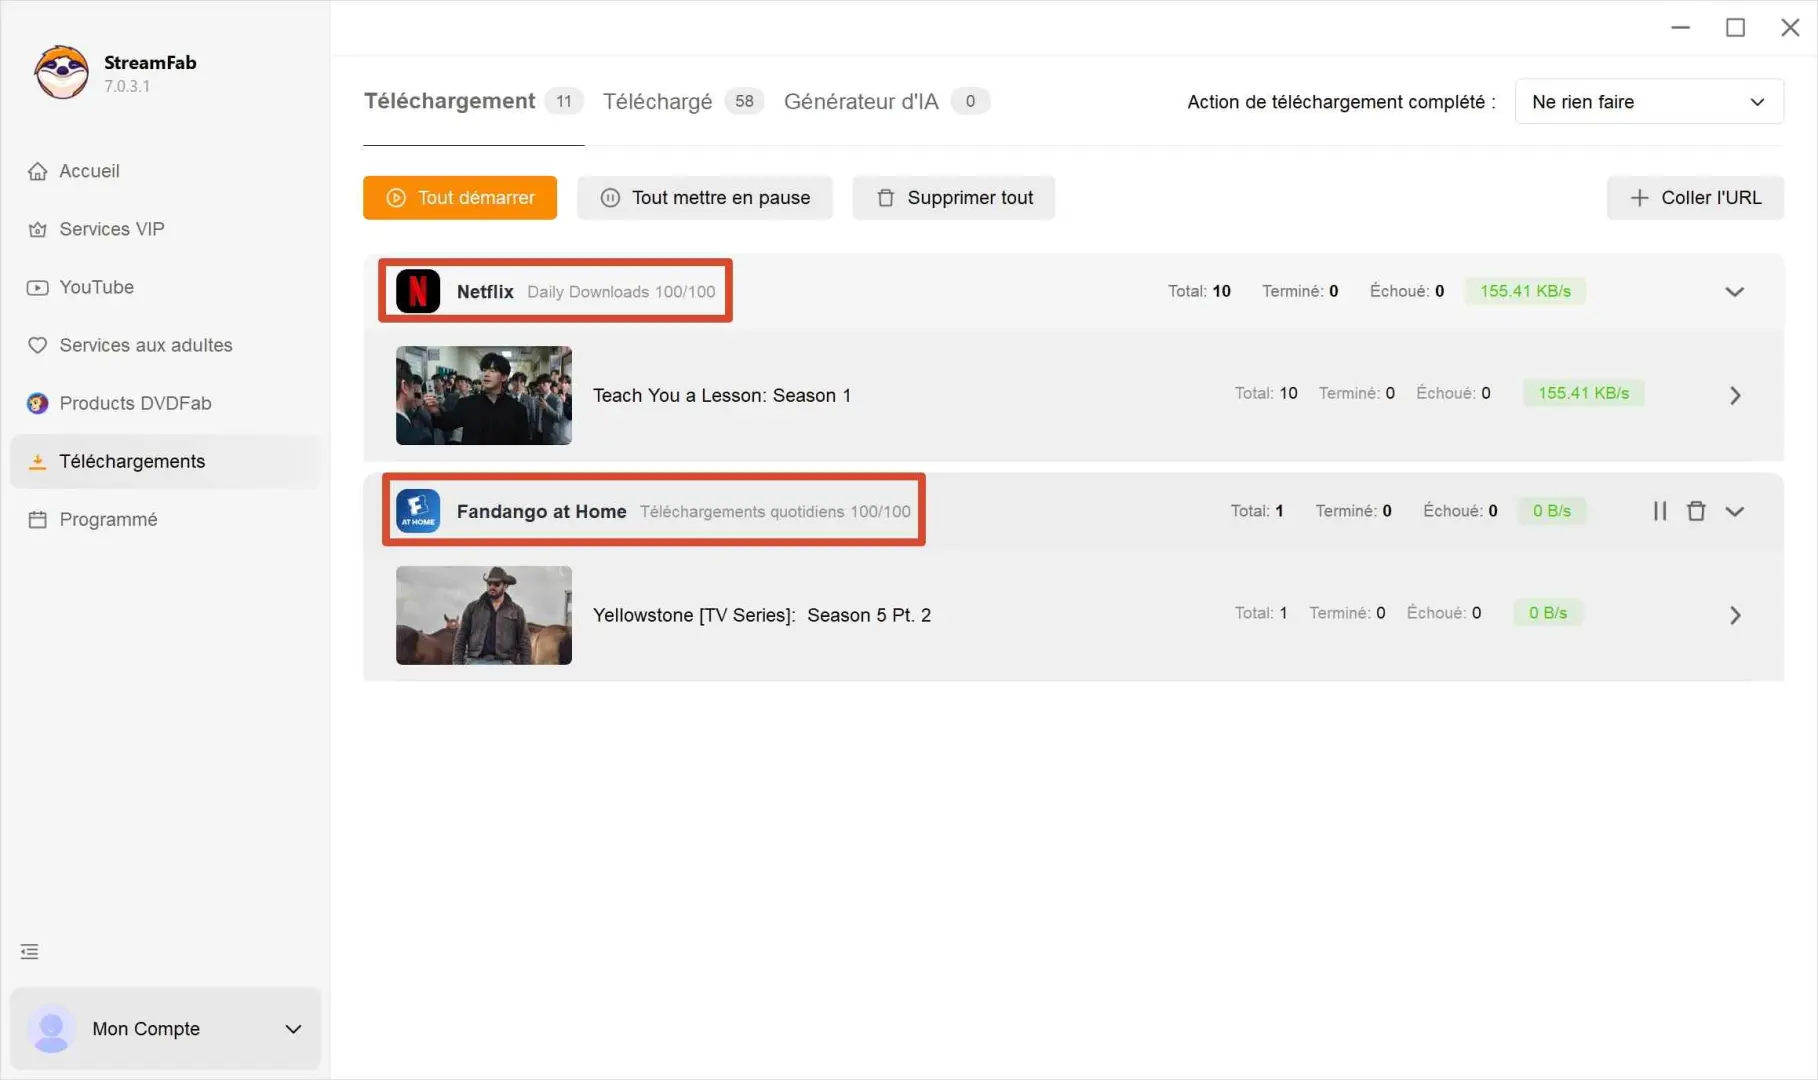Expand Yellowstone episode list arrow
The width and height of the screenshot is (1818, 1080).
tap(1735, 615)
